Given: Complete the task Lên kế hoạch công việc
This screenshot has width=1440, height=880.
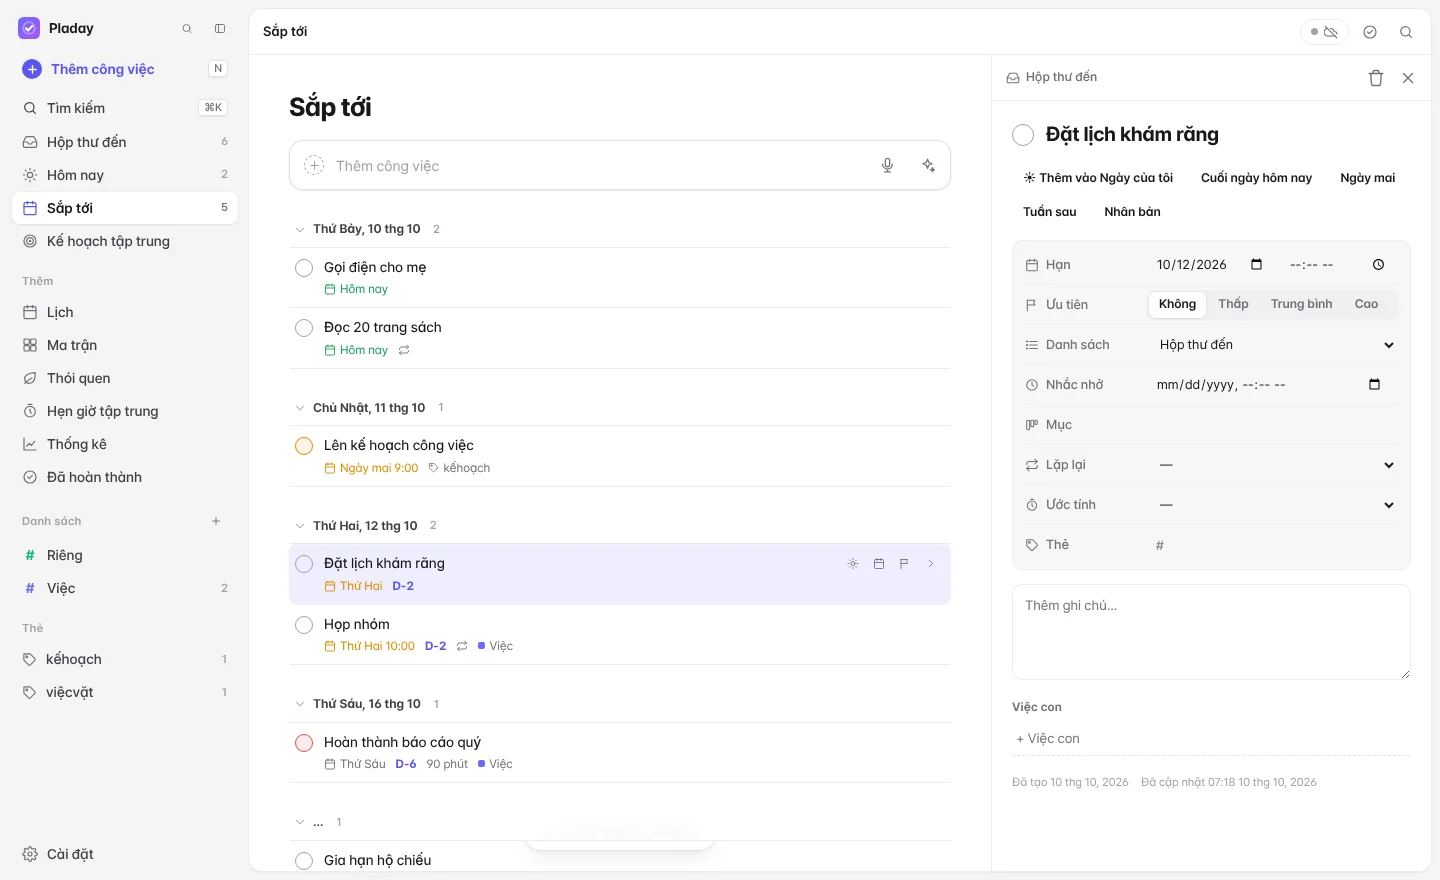Looking at the screenshot, I should (x=304, y=446).
